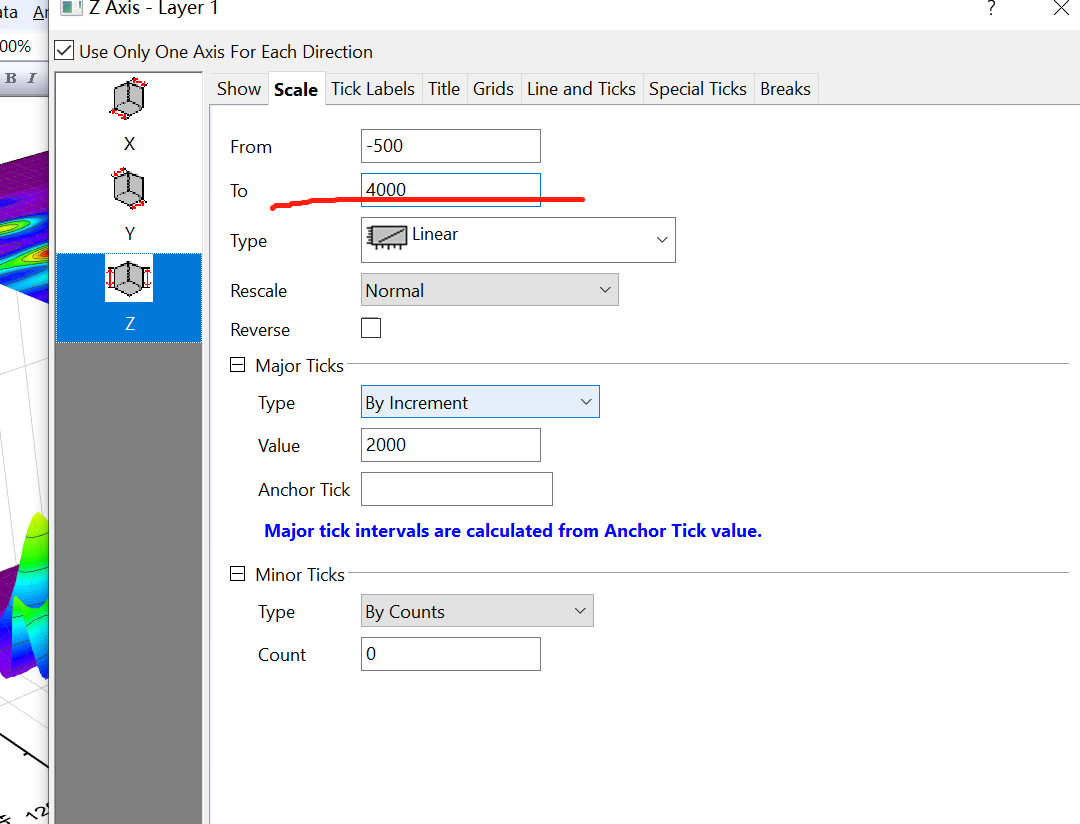
Task: Click the Z Axis dialog title bar icon
Action: (x=70, y=8)
